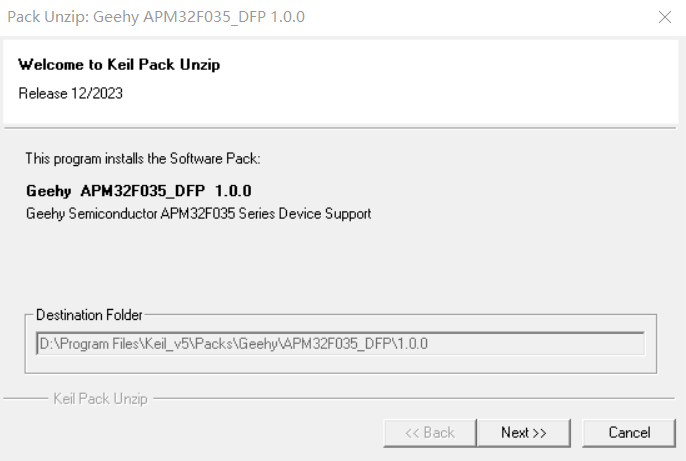
Task: Click the window title text 'Pack Unzip: Geehy APM32F035_DFP 1.0.0'
Action: click(155, 17)
